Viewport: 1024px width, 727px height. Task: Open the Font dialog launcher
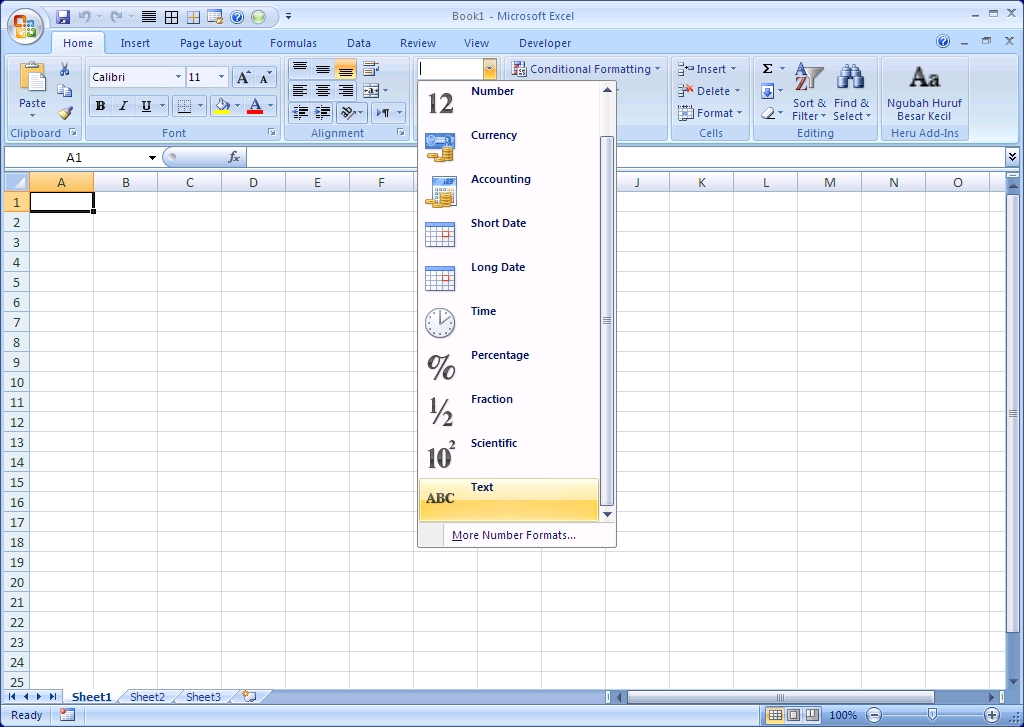click(x=271, y=133)
